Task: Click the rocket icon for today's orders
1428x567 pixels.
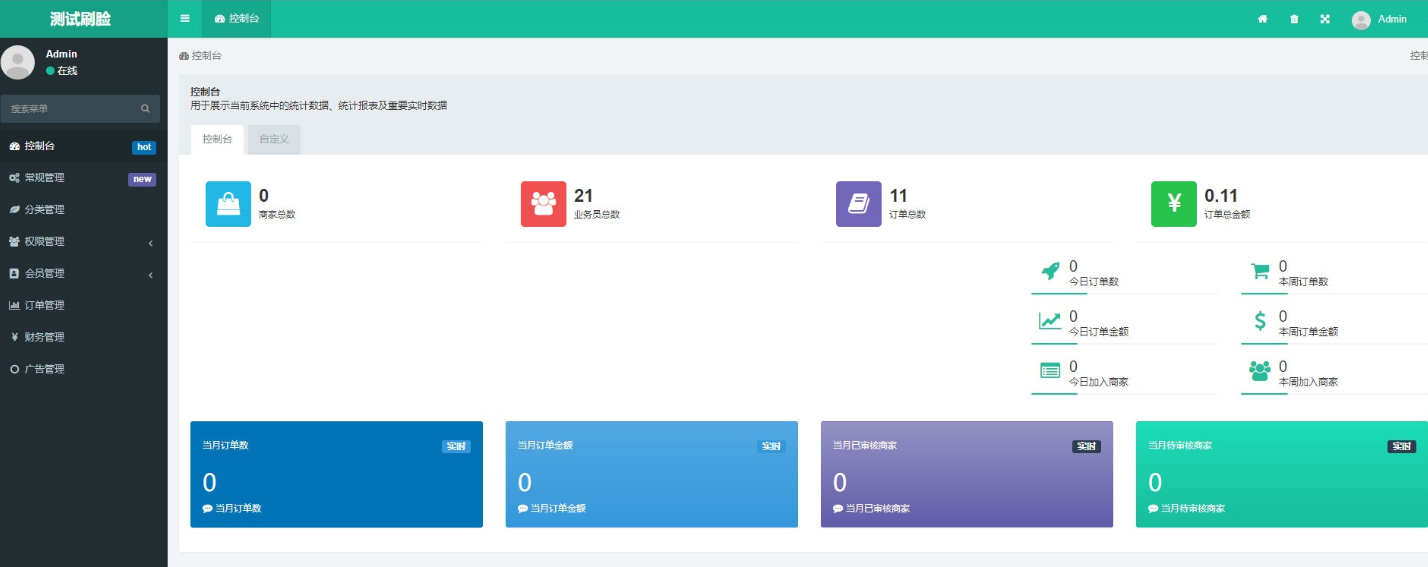Action: click(x=1050, y=271)
